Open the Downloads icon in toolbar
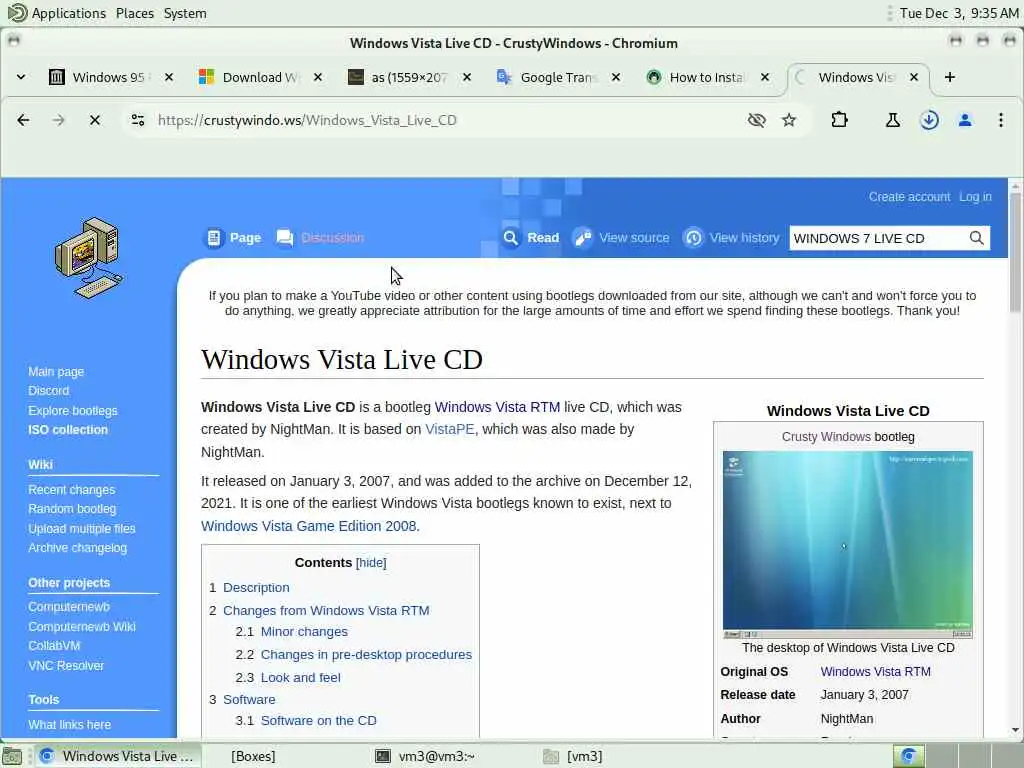Image resolution: width=1024 pixels, height=768 pixels. [x=929, y=120]
